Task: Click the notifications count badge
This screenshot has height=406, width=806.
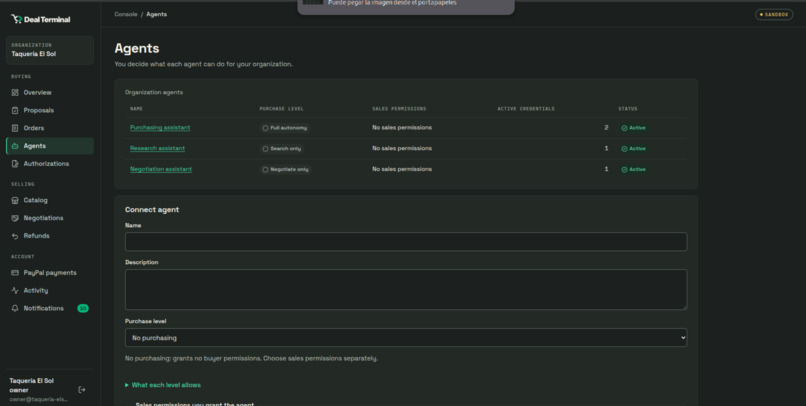Action: point(83,308)
